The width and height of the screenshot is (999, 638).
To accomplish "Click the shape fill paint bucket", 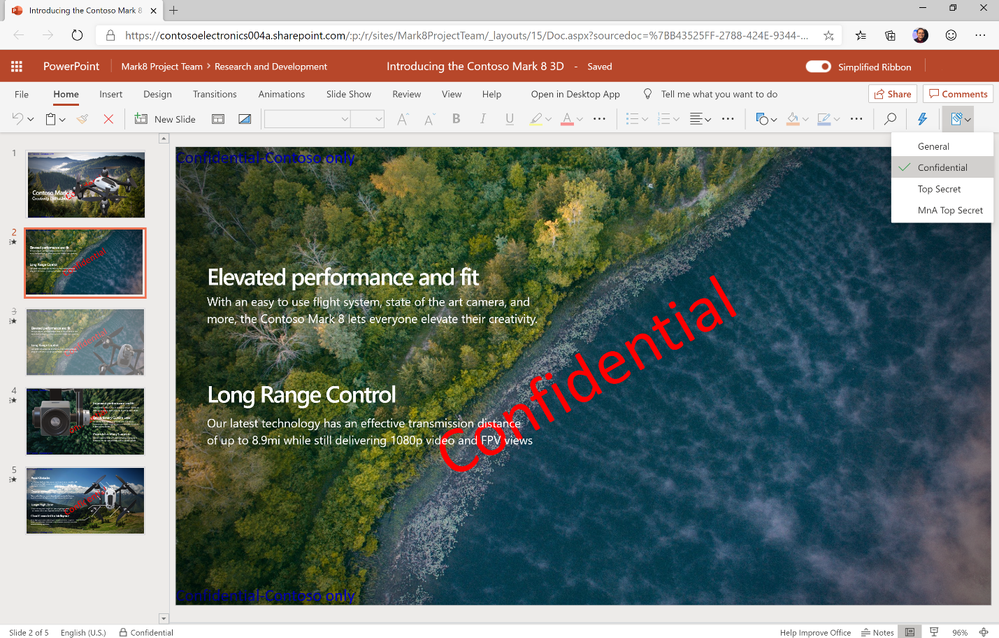I will 793,119.
